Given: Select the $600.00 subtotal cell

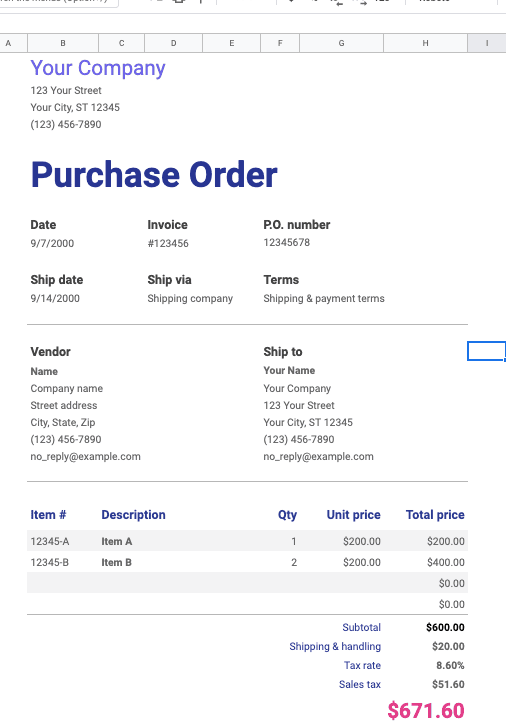Looking at the screenshot, I should coord(445,627).
